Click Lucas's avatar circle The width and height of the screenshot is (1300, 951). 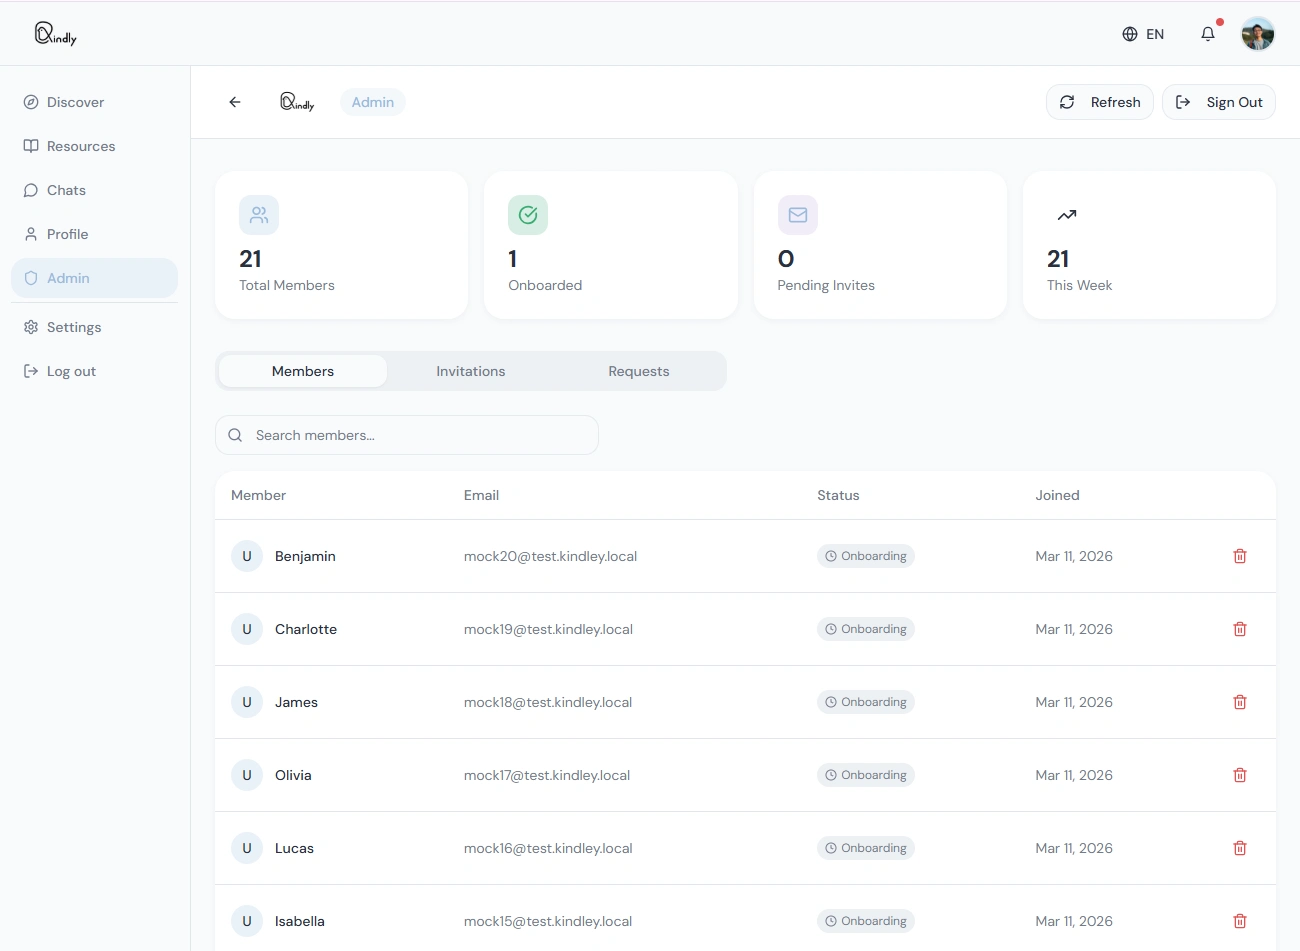(247, 848)
